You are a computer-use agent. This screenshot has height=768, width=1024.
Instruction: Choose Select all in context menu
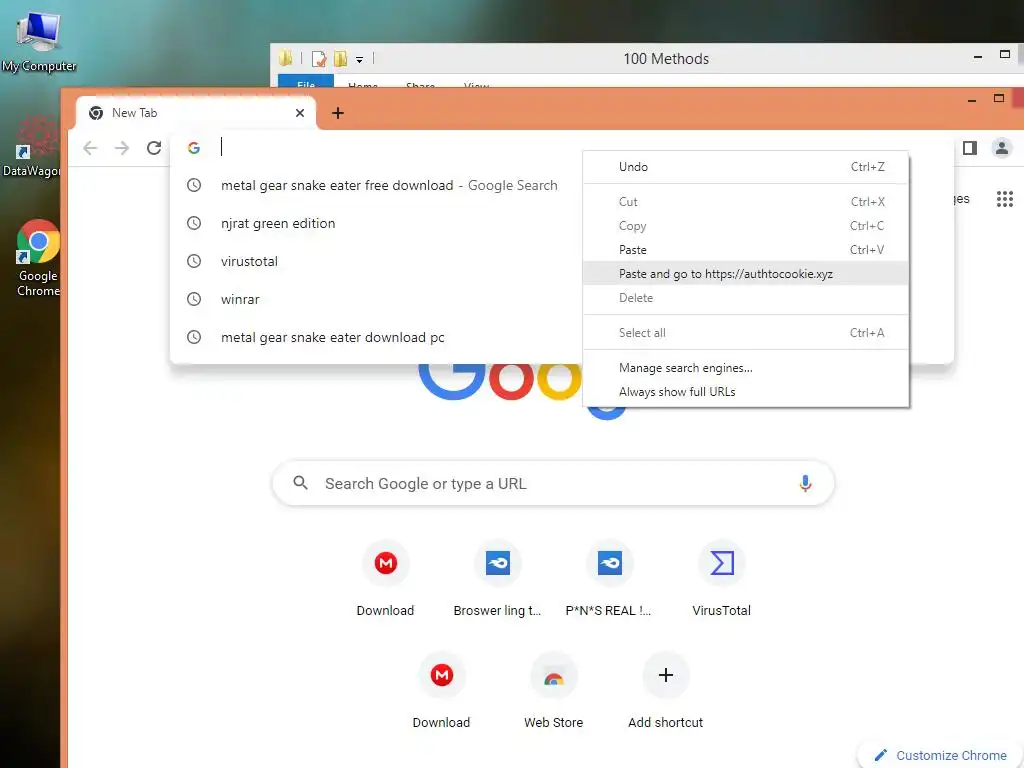745,332
